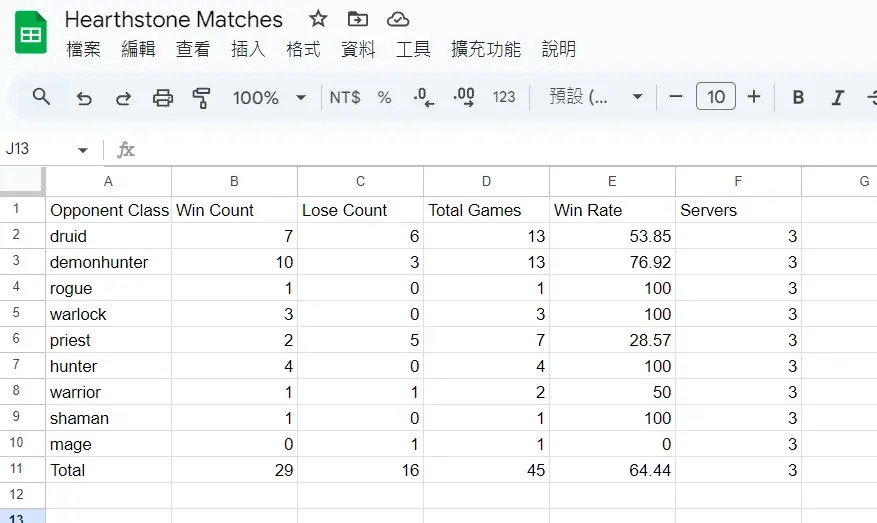The height and width of the screenshot is (523, 877).
Task: Open the 擴充功能 menu
Action: [486, 49]
